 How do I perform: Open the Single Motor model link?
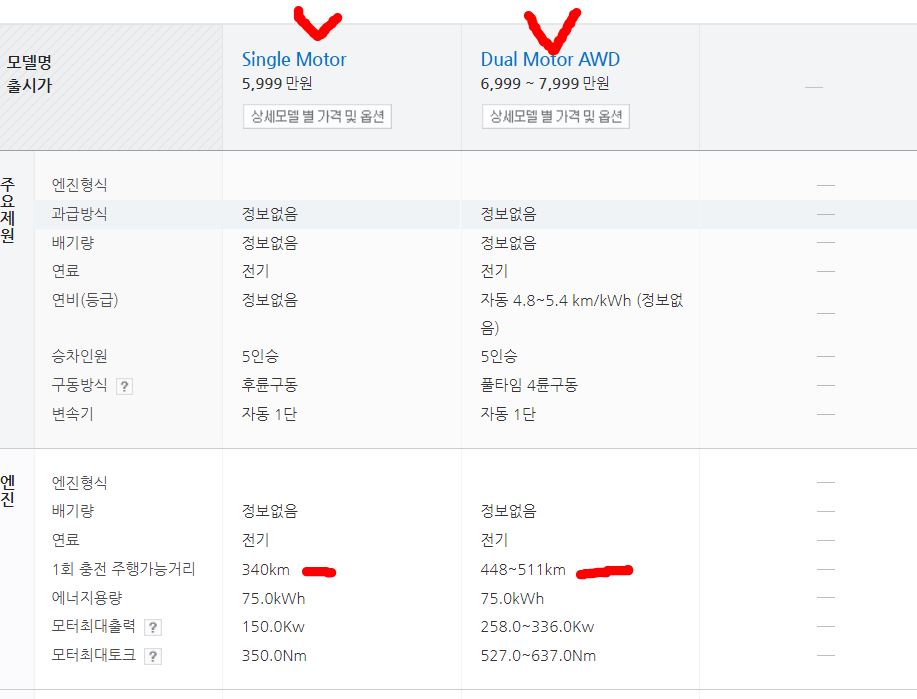click(294, 60)
